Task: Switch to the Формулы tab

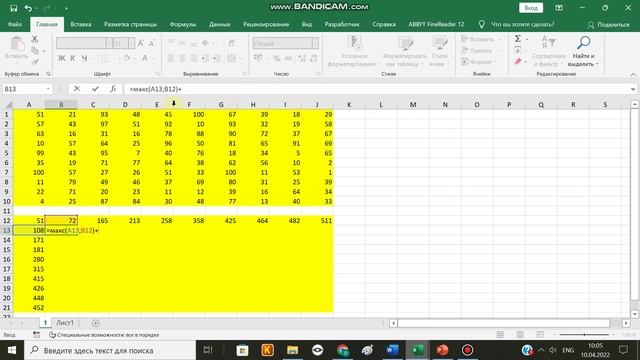Action: click(182, 24)
